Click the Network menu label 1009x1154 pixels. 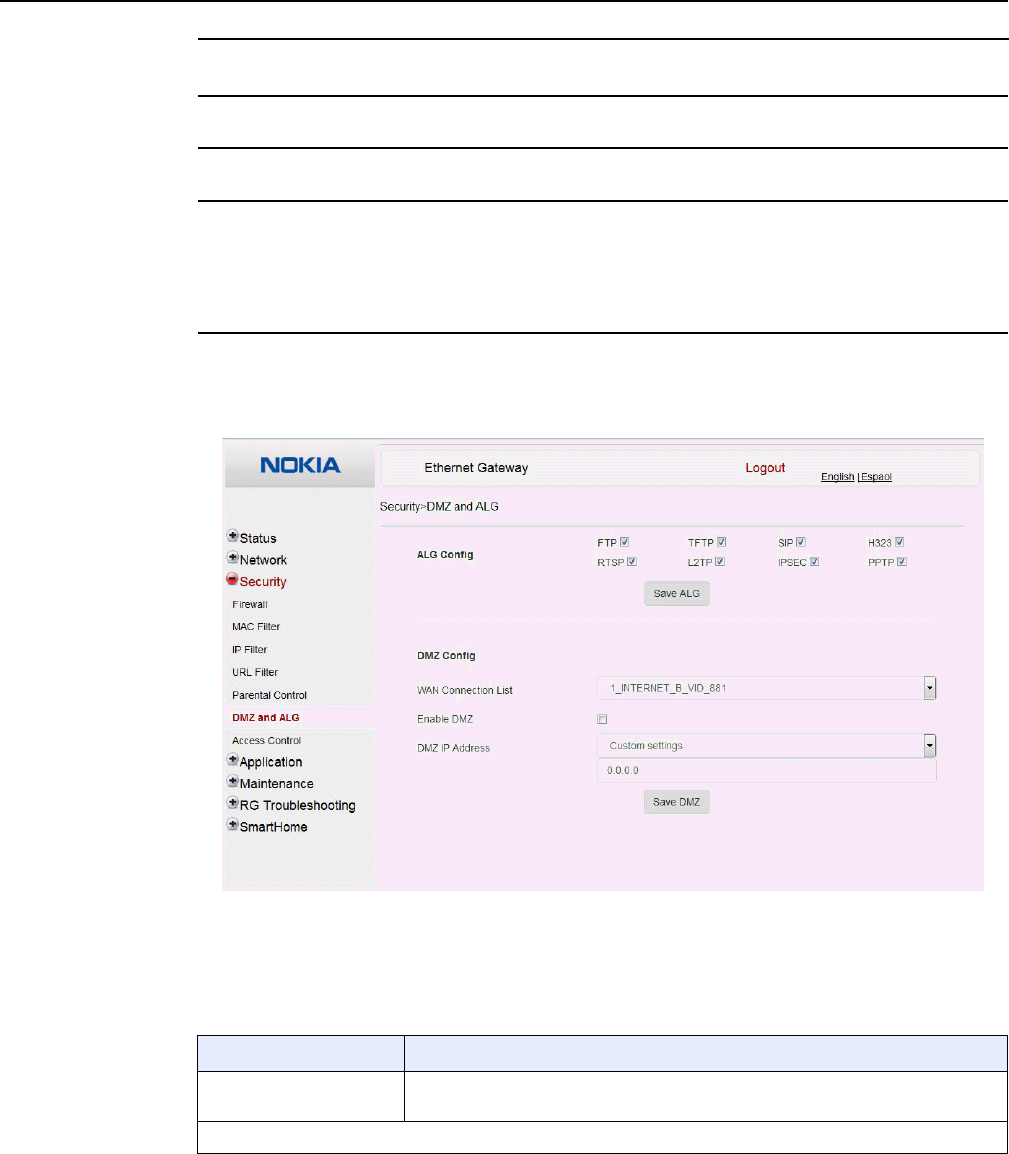[x=263, y=559]
